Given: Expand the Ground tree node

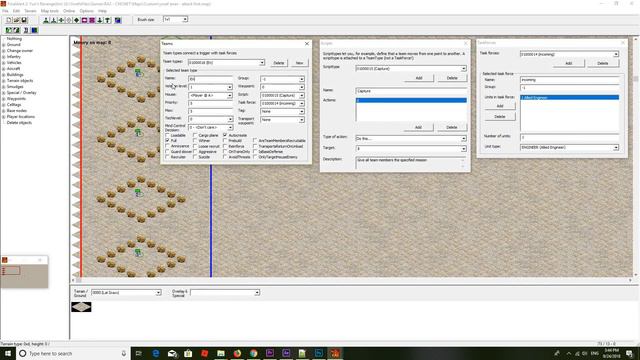Looking at the screenshot, I should (x=4, y=45).
